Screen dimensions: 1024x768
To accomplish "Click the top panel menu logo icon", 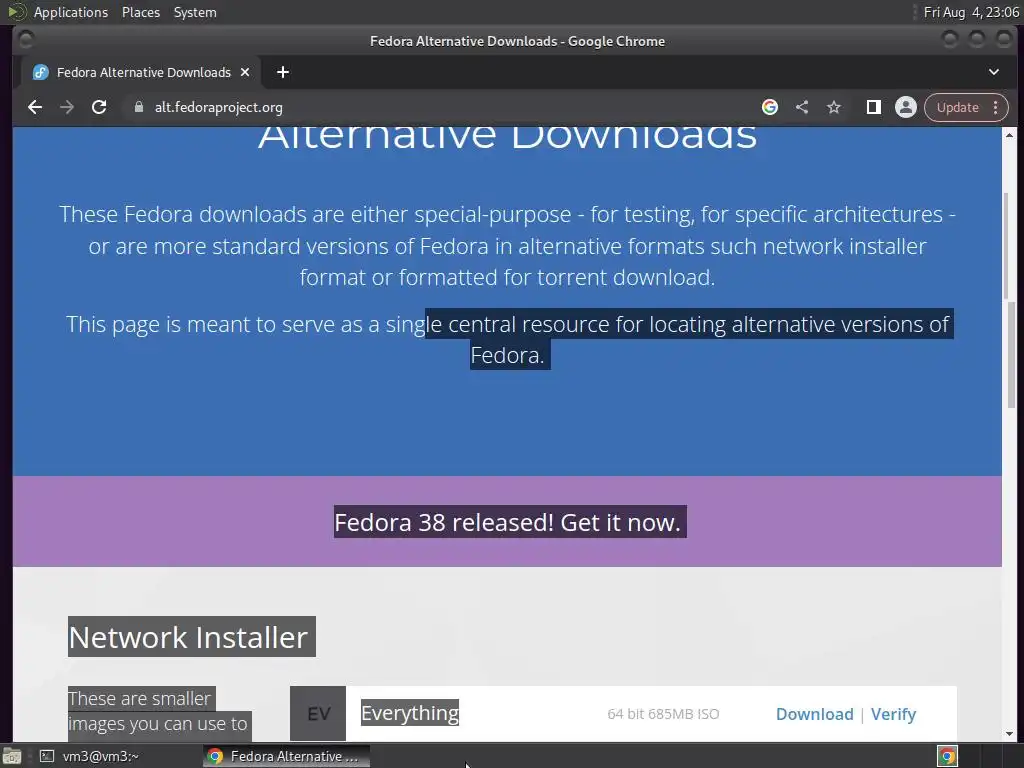I will 16,12.
